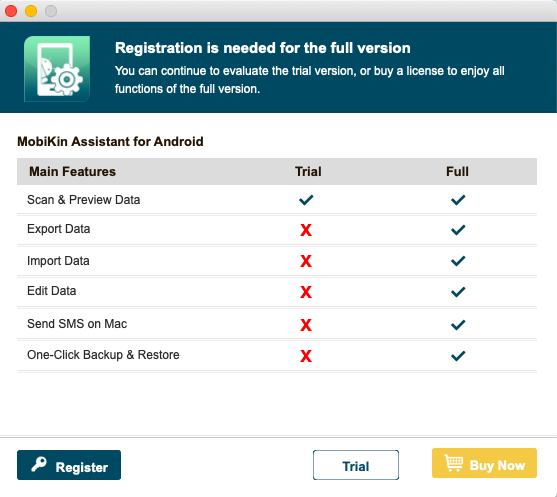The image size is (557, 497).
Task: Click the red X for Import Data
Action: point(306,261)
